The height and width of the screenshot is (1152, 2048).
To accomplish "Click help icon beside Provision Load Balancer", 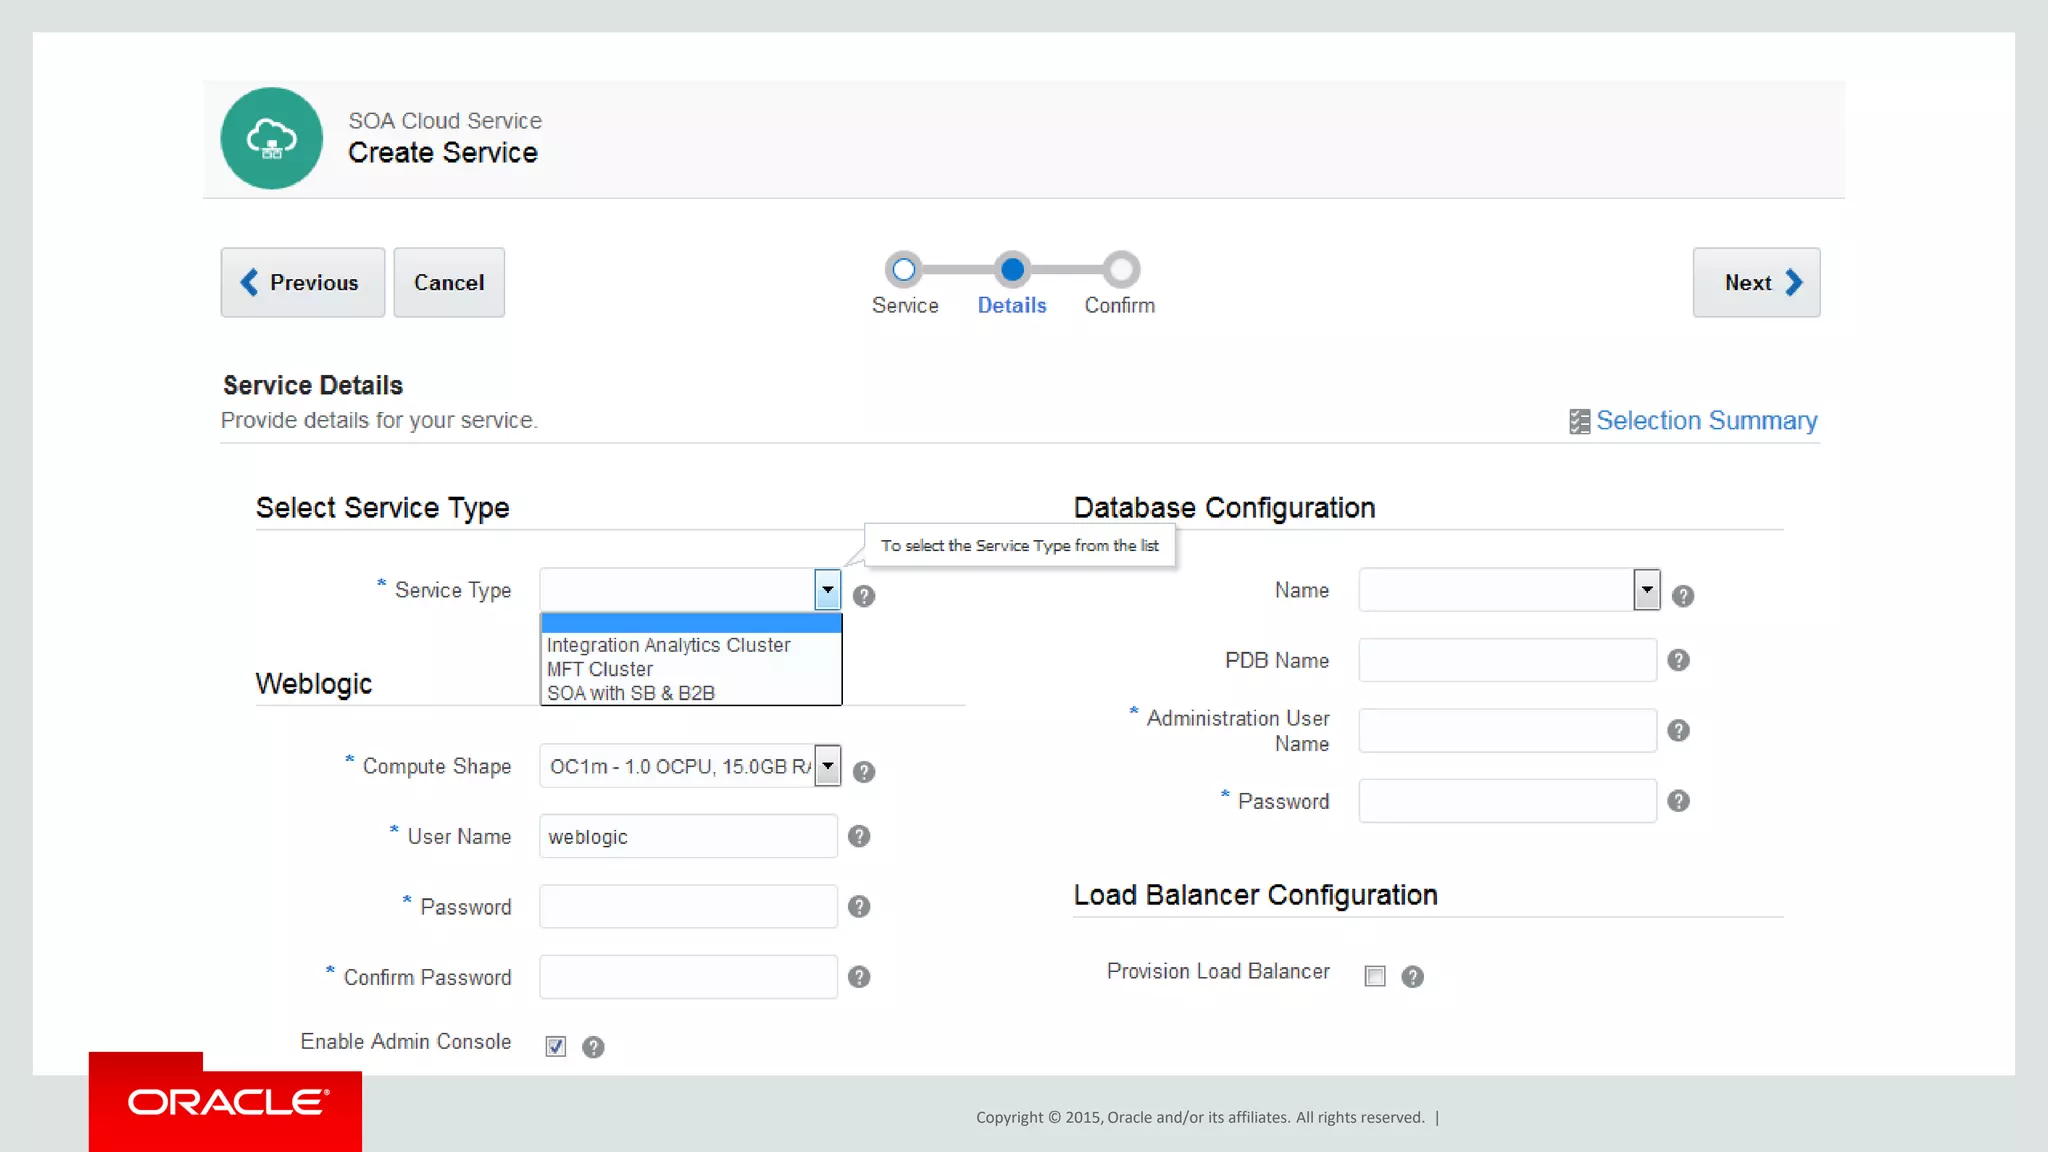I will tap(1412, 977).
